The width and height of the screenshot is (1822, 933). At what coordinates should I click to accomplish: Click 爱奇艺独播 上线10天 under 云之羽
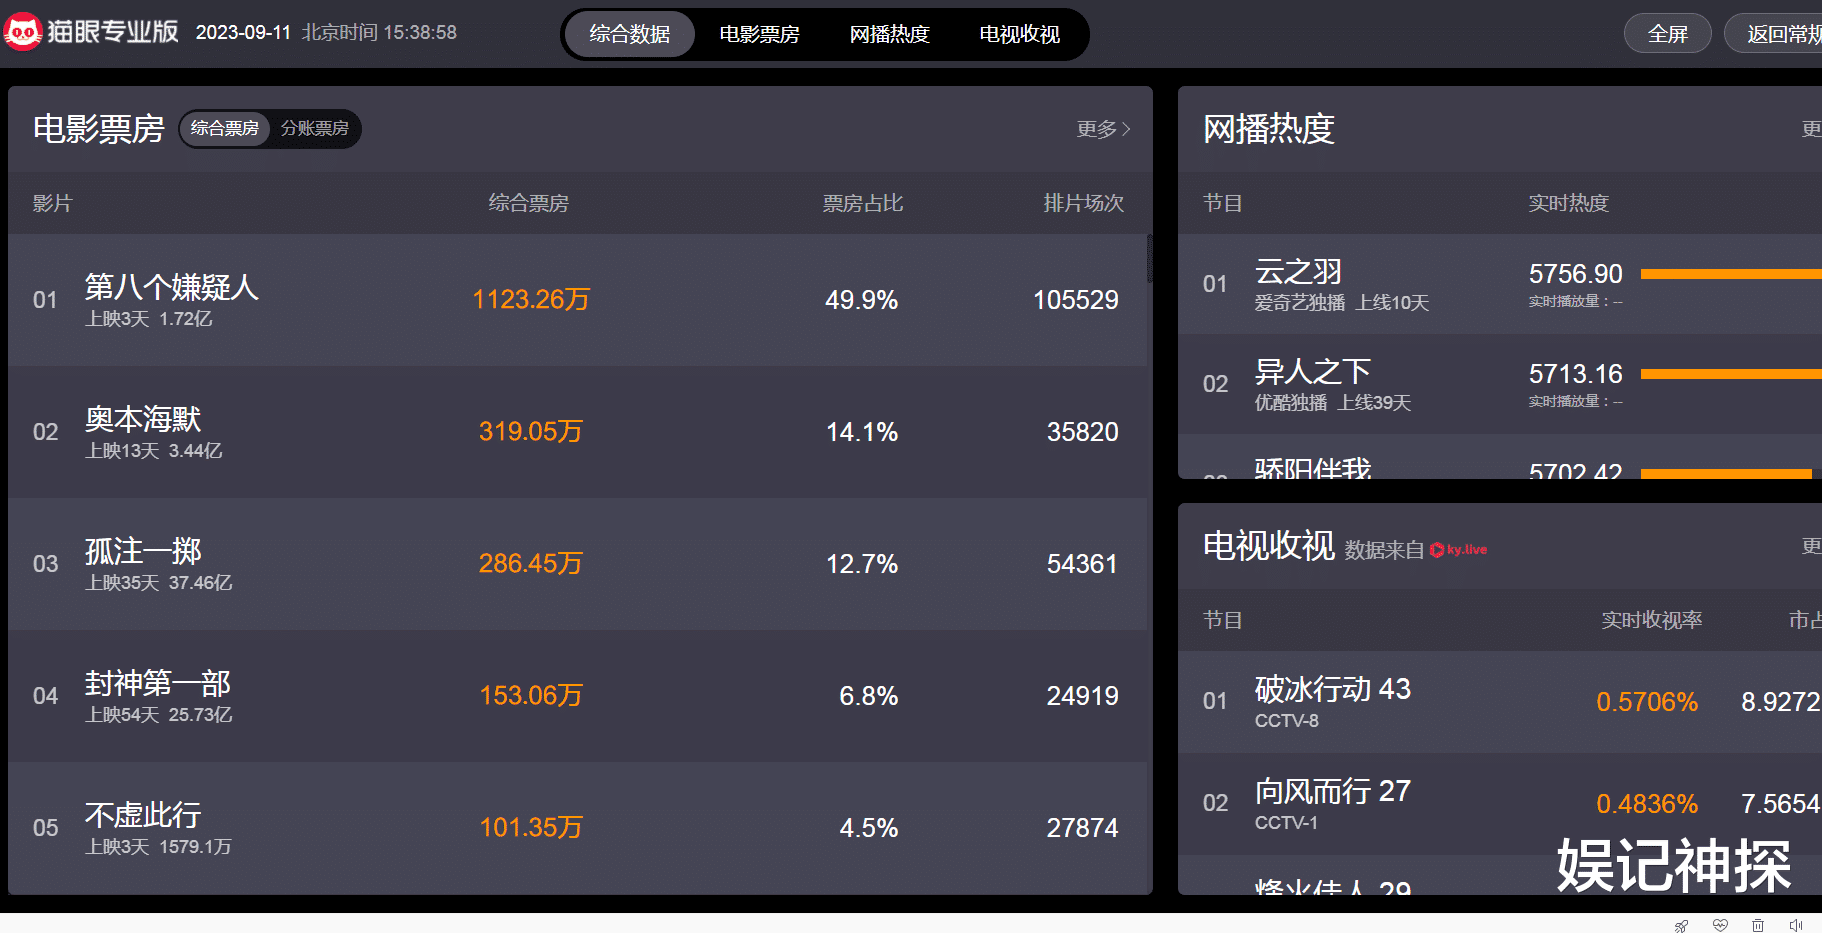click(1342, 303)
